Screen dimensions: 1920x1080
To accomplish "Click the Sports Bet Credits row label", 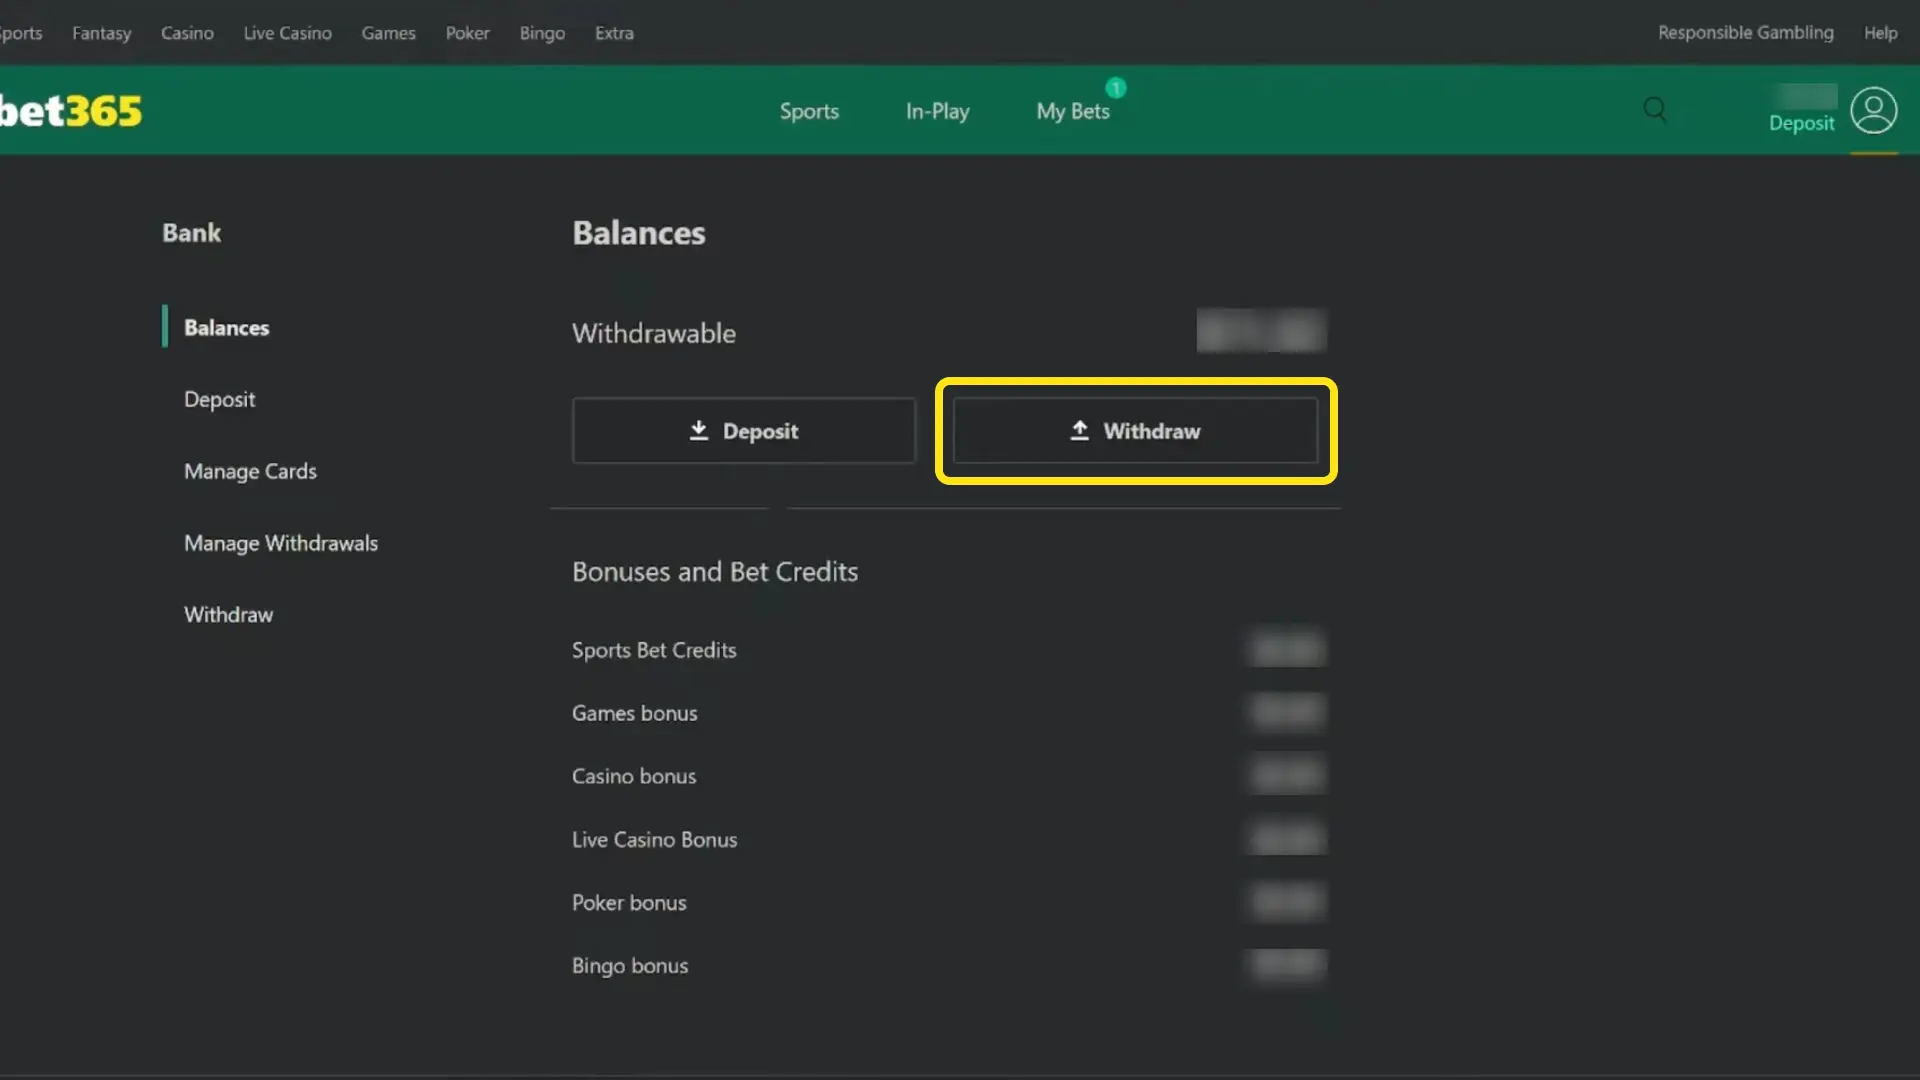I will 654,650.
